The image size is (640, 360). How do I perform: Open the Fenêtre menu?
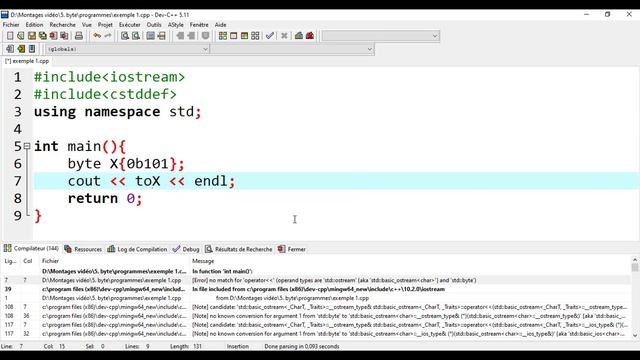click(199, 24)
